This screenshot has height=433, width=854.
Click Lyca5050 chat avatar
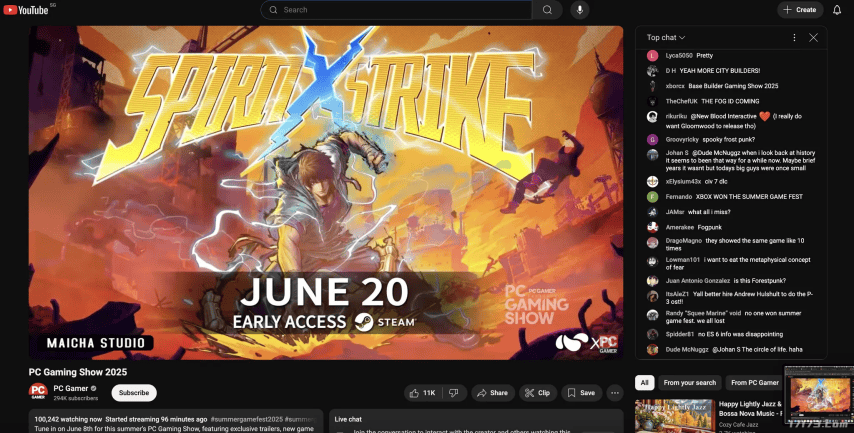coord(652,56)
